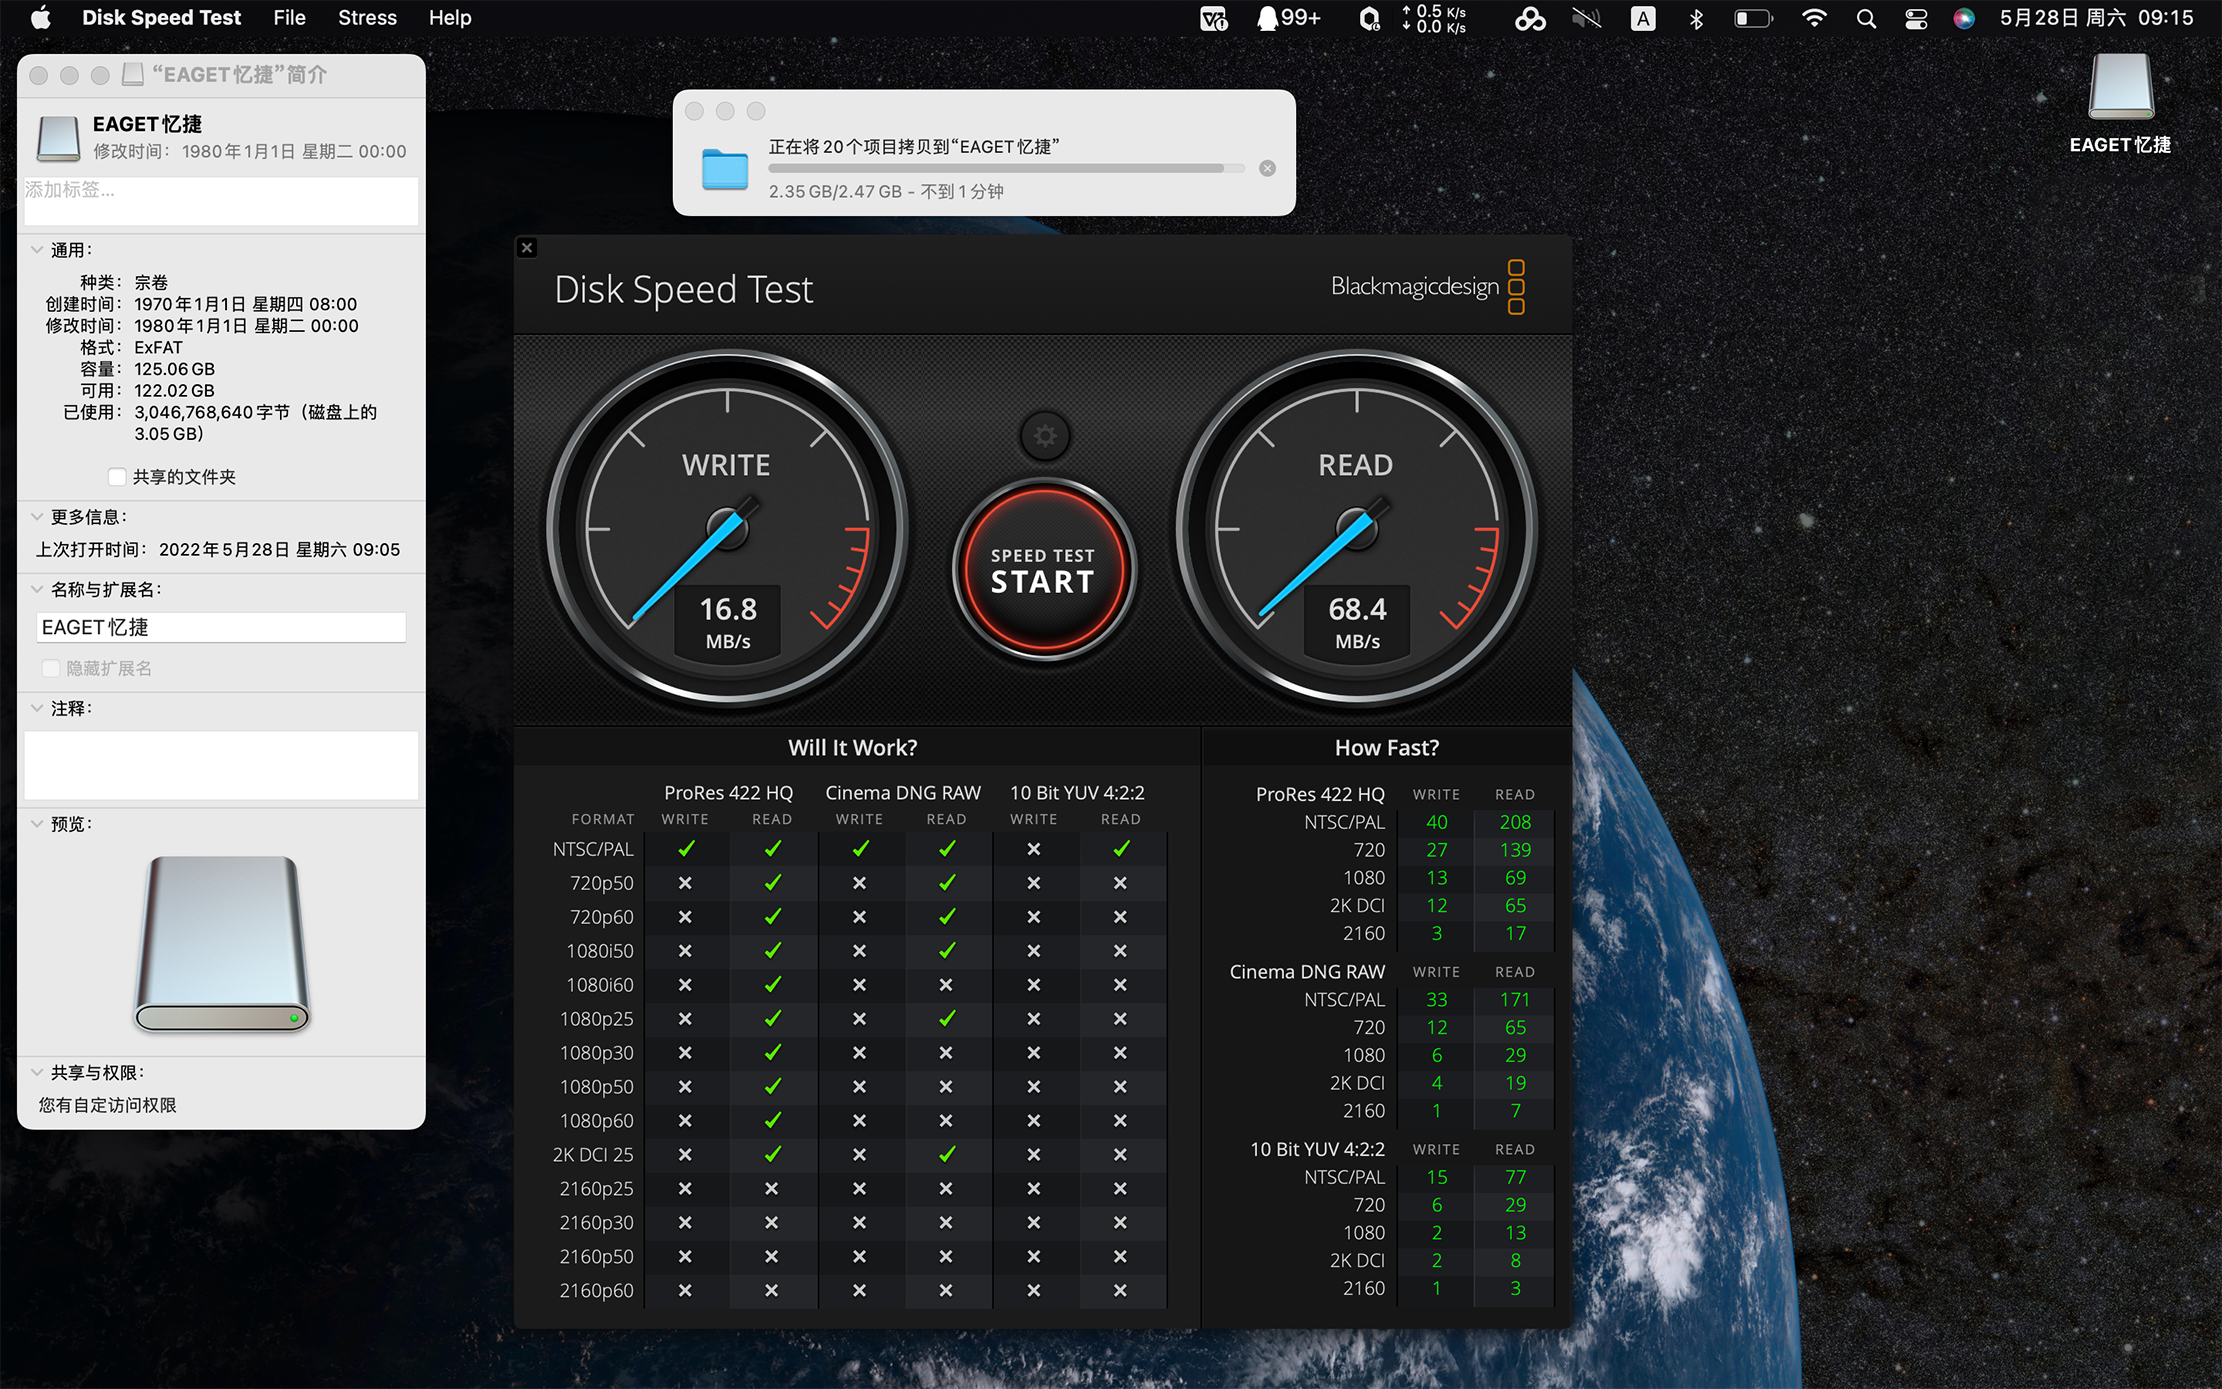Open the File menu
The height and width of the screenshot is (1389, 2222).
pyautogui.click(x=289, y=18)
